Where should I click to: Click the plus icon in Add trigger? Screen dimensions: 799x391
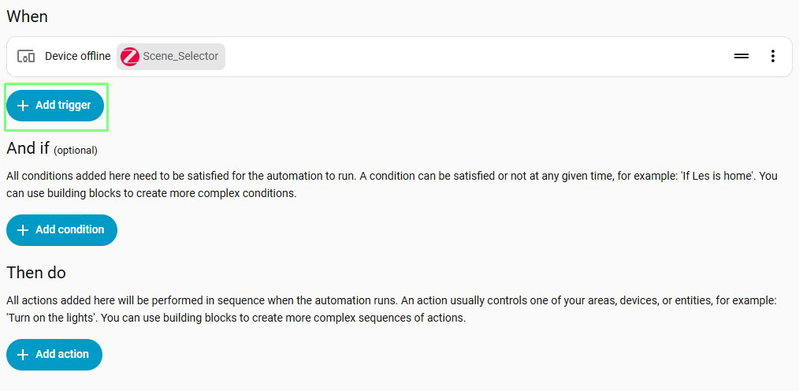click(x=22, y=106)
